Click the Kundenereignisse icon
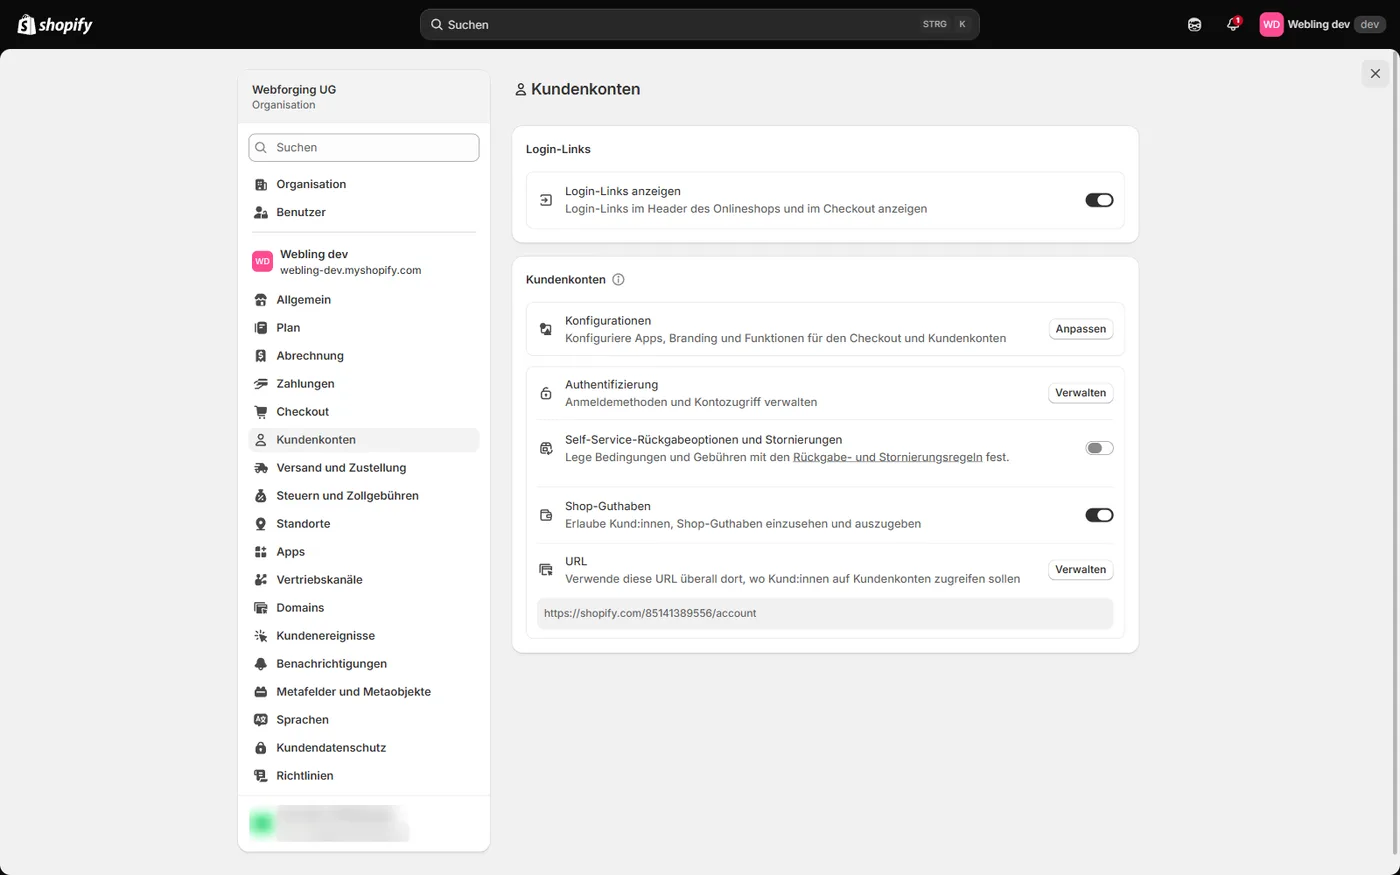 coord(261,636)
